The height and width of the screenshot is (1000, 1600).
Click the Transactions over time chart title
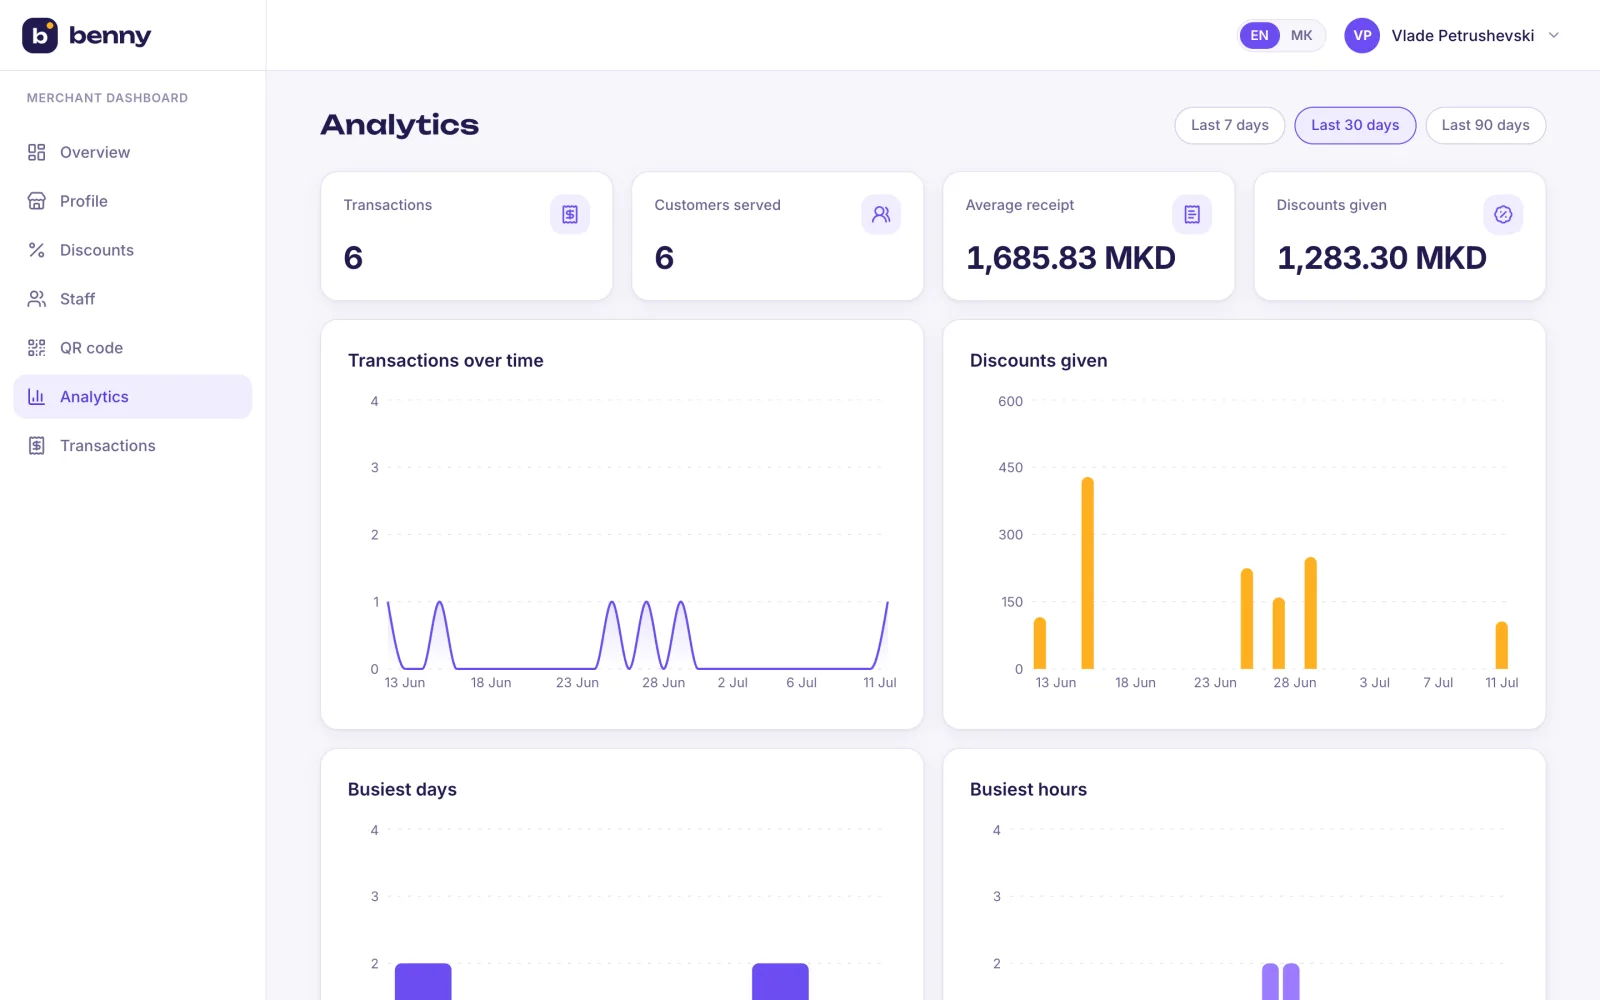click(x=445, y=361)
